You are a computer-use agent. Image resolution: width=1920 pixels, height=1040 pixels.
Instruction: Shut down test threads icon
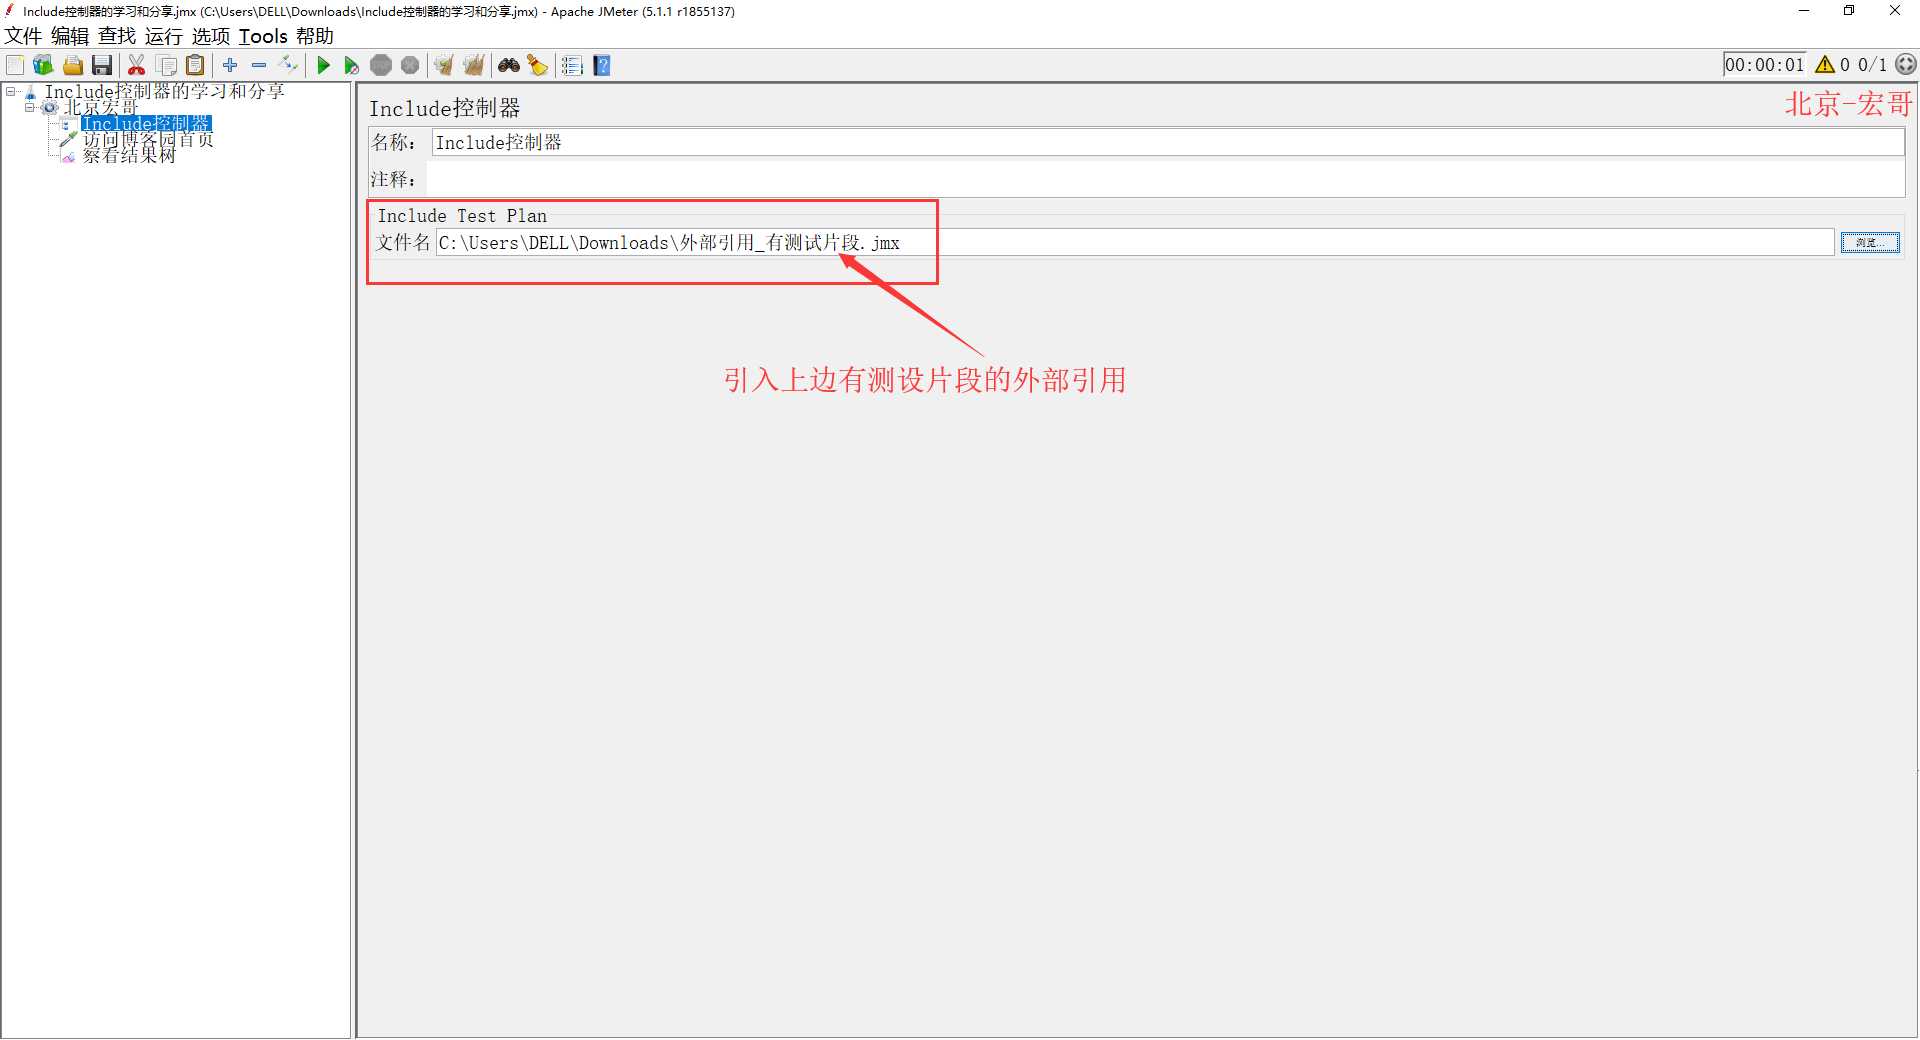(410, 66)
